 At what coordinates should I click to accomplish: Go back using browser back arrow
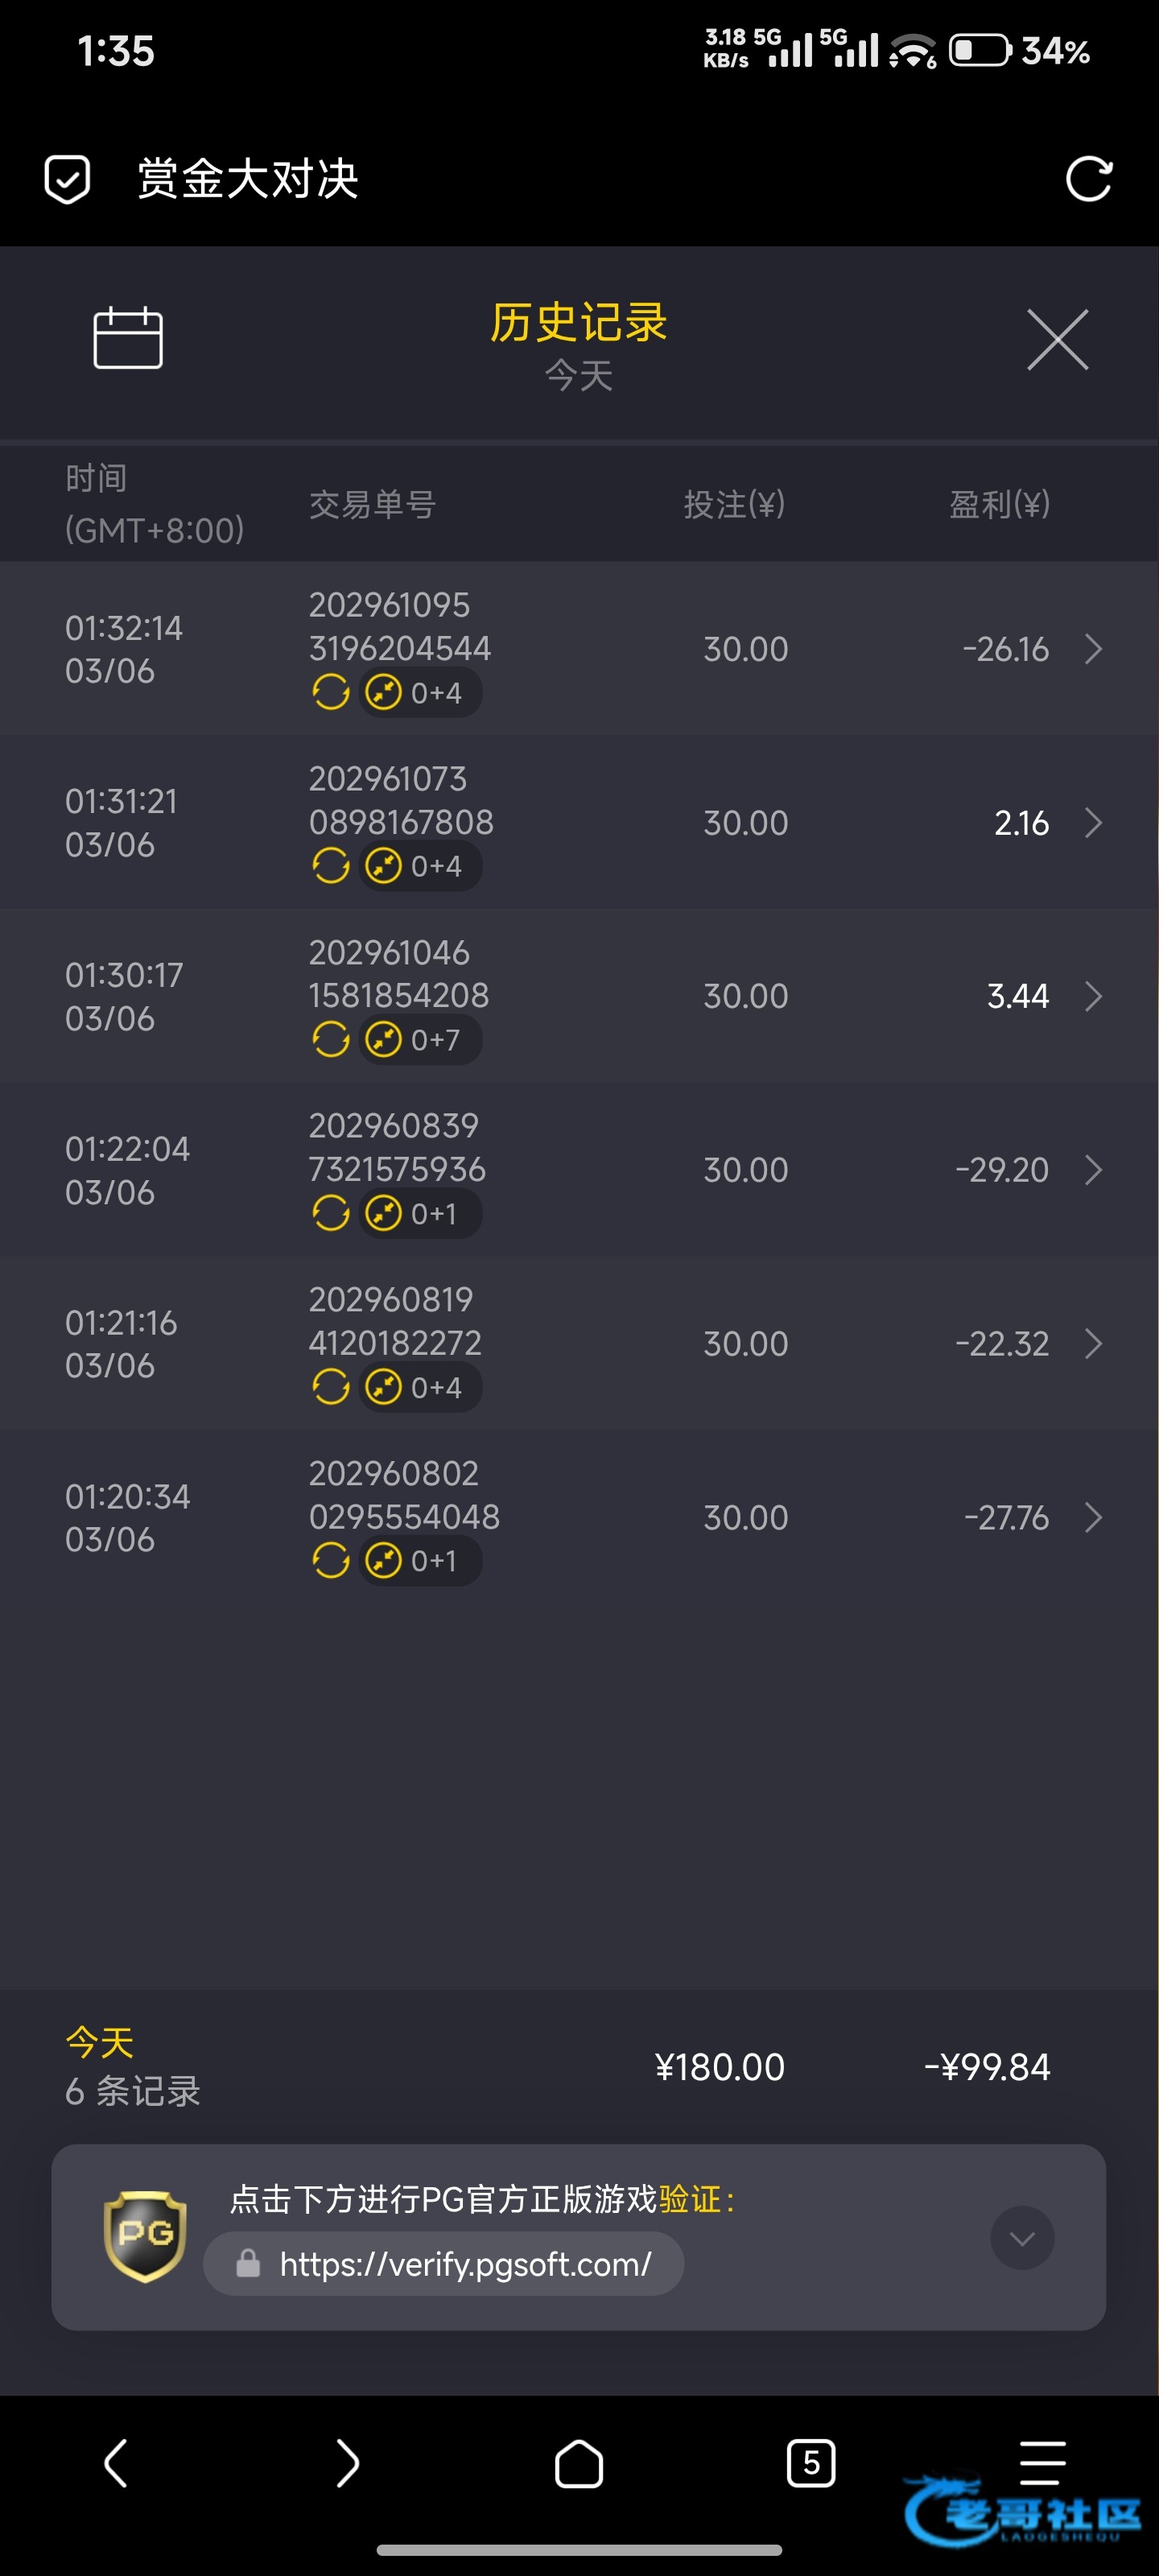pos(116,2462)
